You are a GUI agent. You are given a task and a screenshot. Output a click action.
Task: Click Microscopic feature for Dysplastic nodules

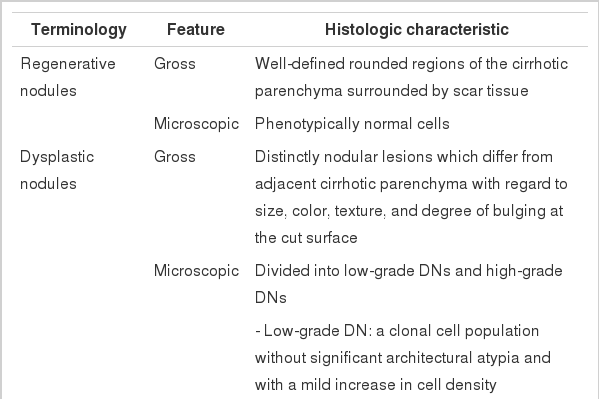click(196, 271)
